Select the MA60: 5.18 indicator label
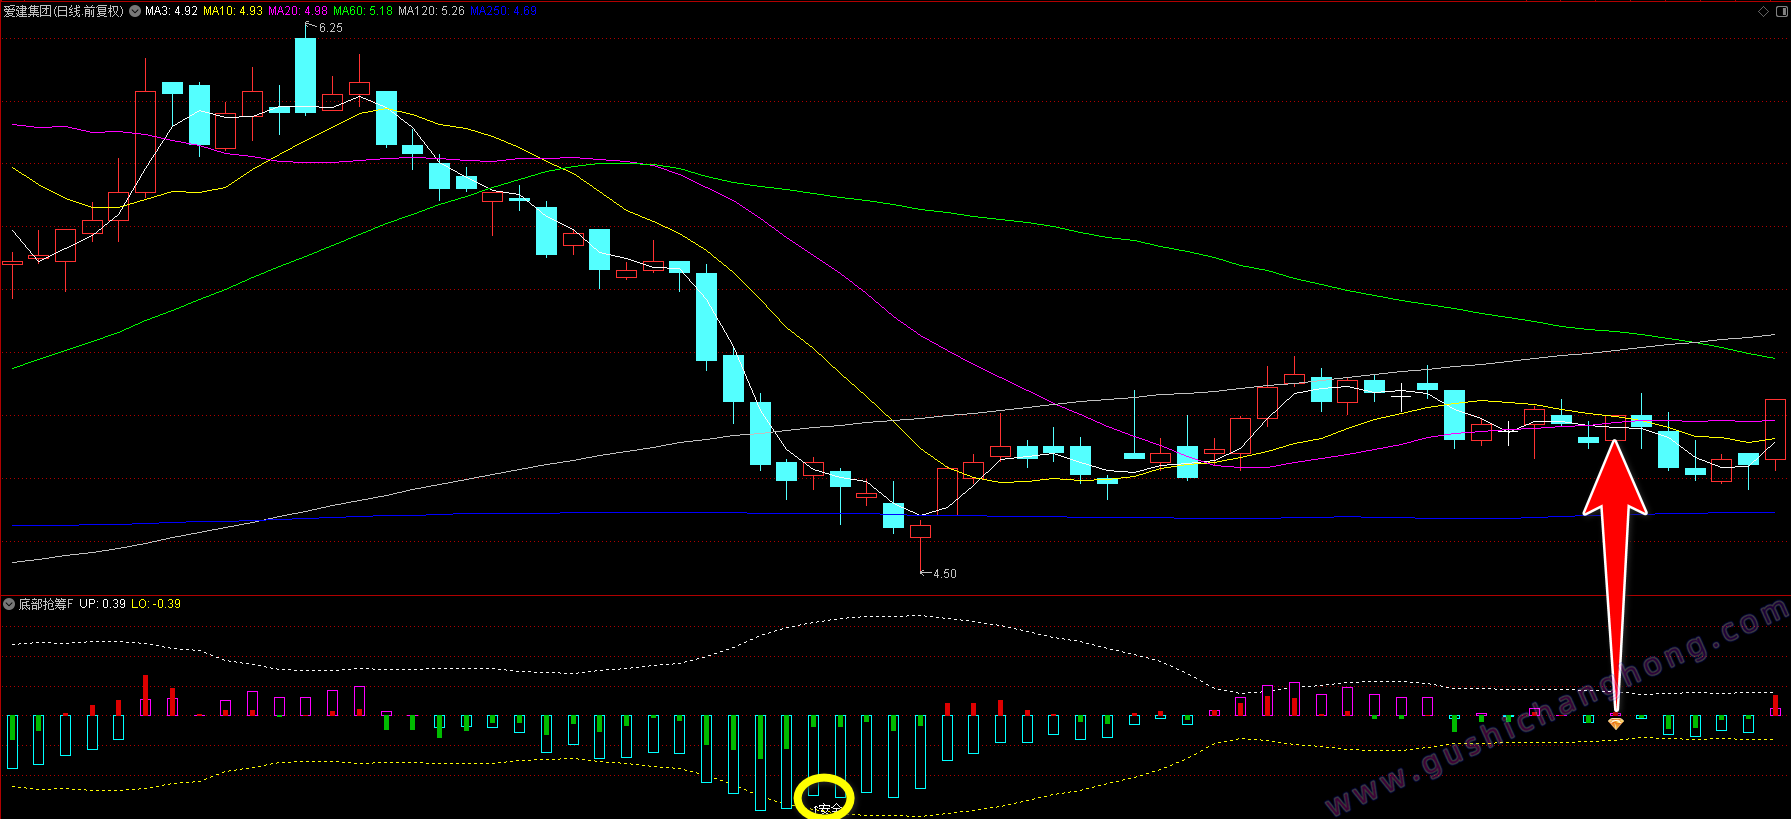 (x=363, y=11)
